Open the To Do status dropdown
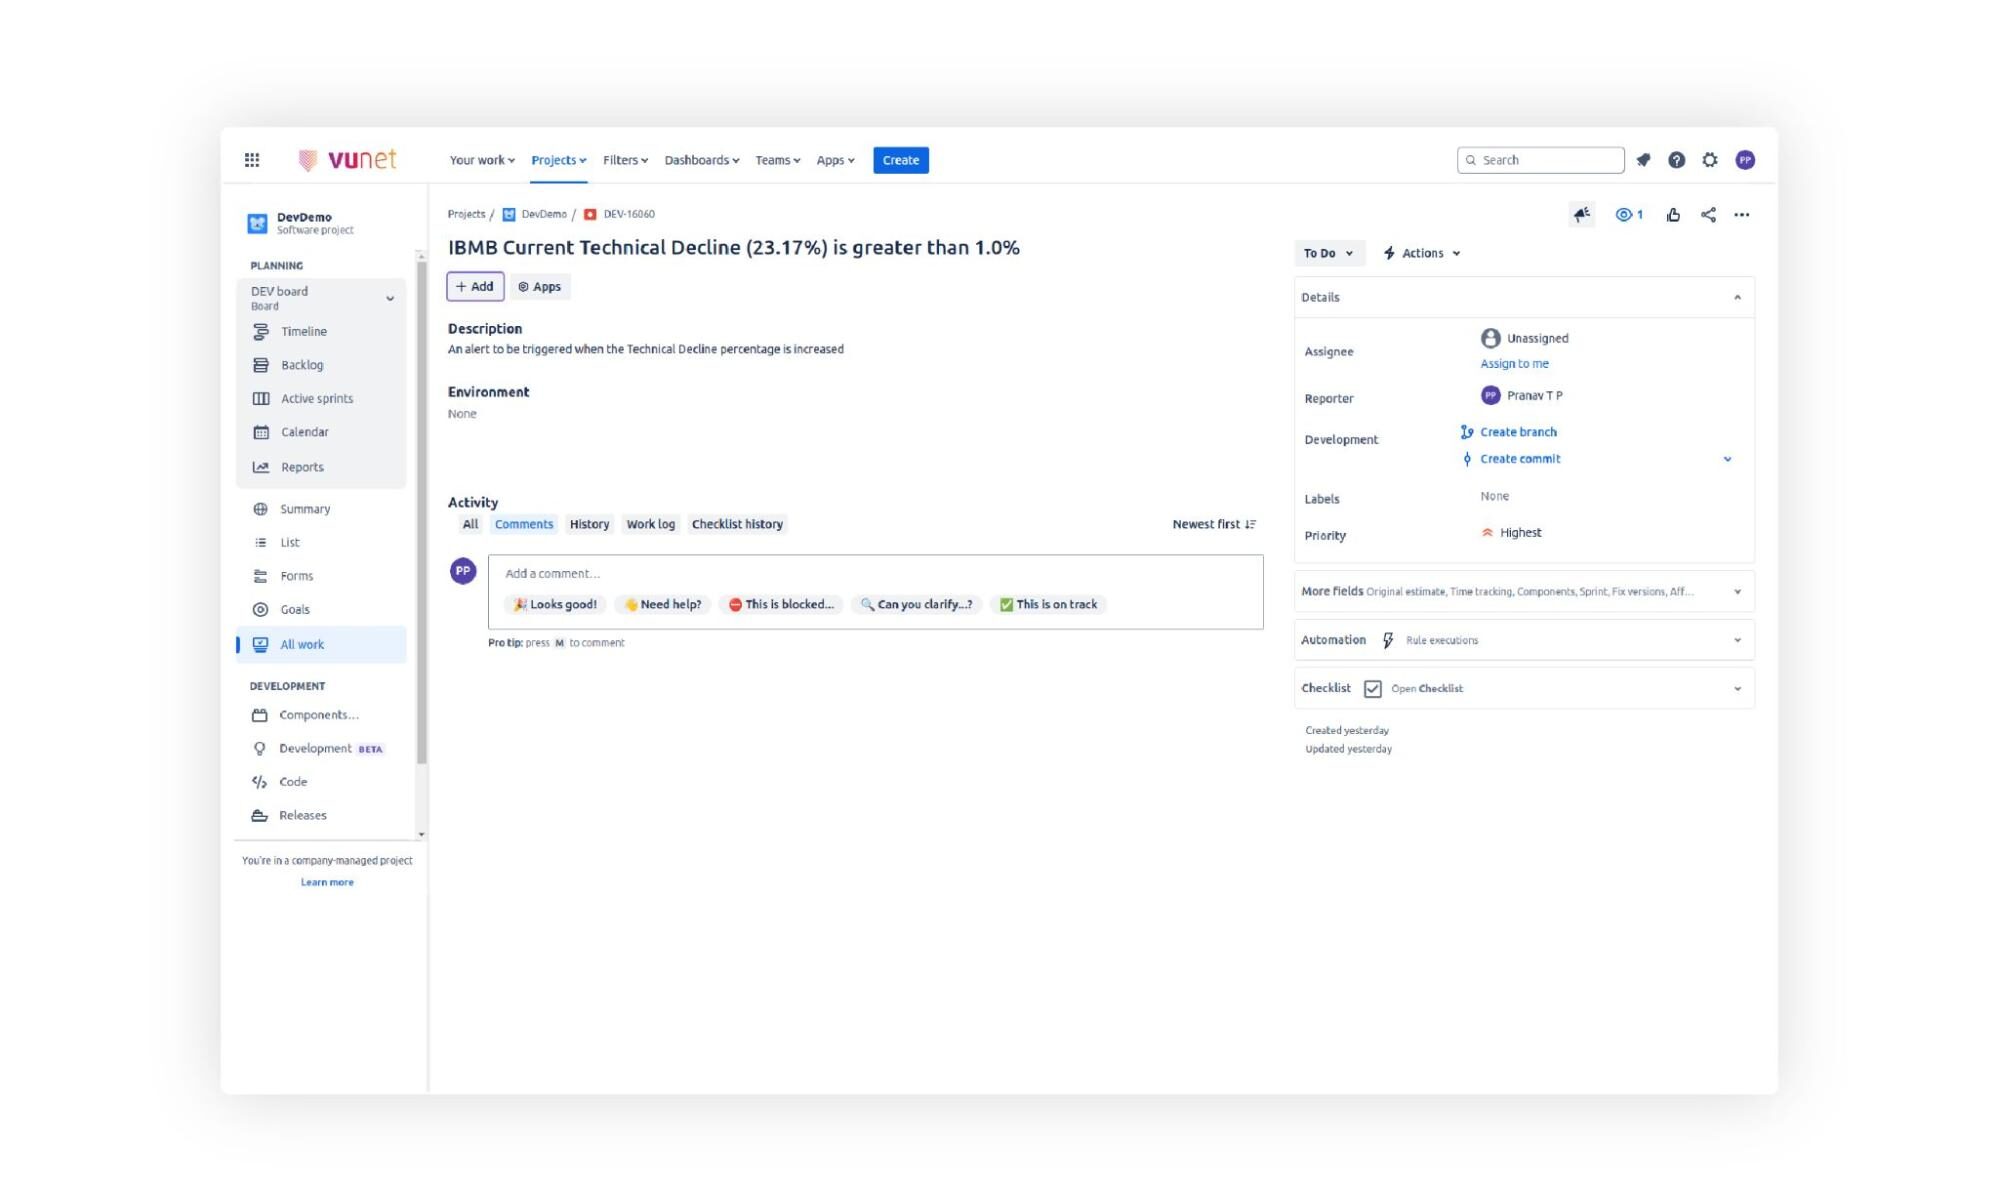This screenshot has height=1190, width=1999. pyautogui.click(x=1328, y=254)
